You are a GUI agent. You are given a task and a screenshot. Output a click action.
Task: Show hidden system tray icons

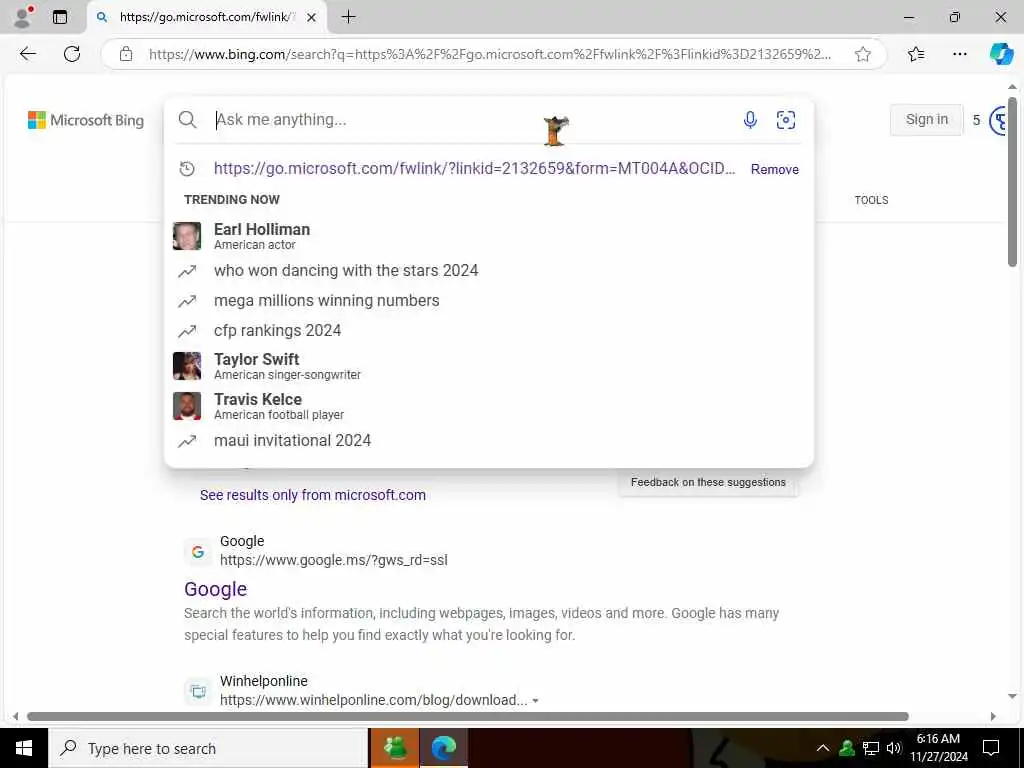pos(823,748)
